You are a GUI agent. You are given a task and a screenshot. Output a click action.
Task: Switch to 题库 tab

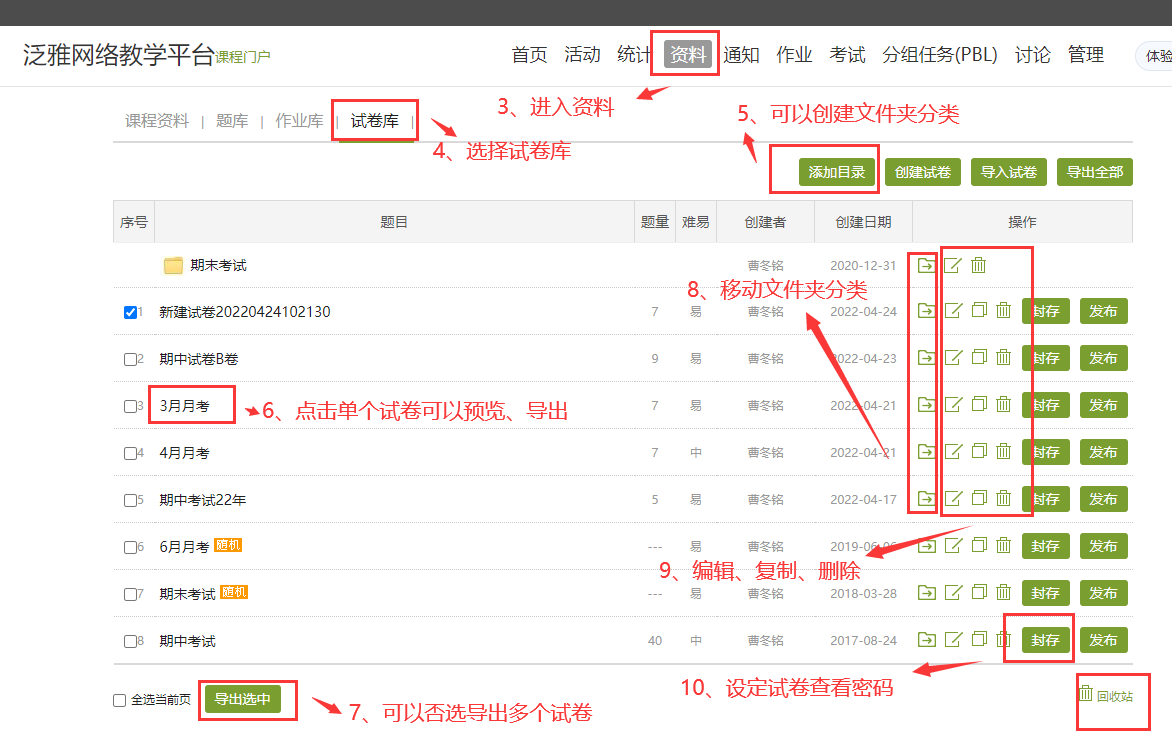[x=232, y=121]
